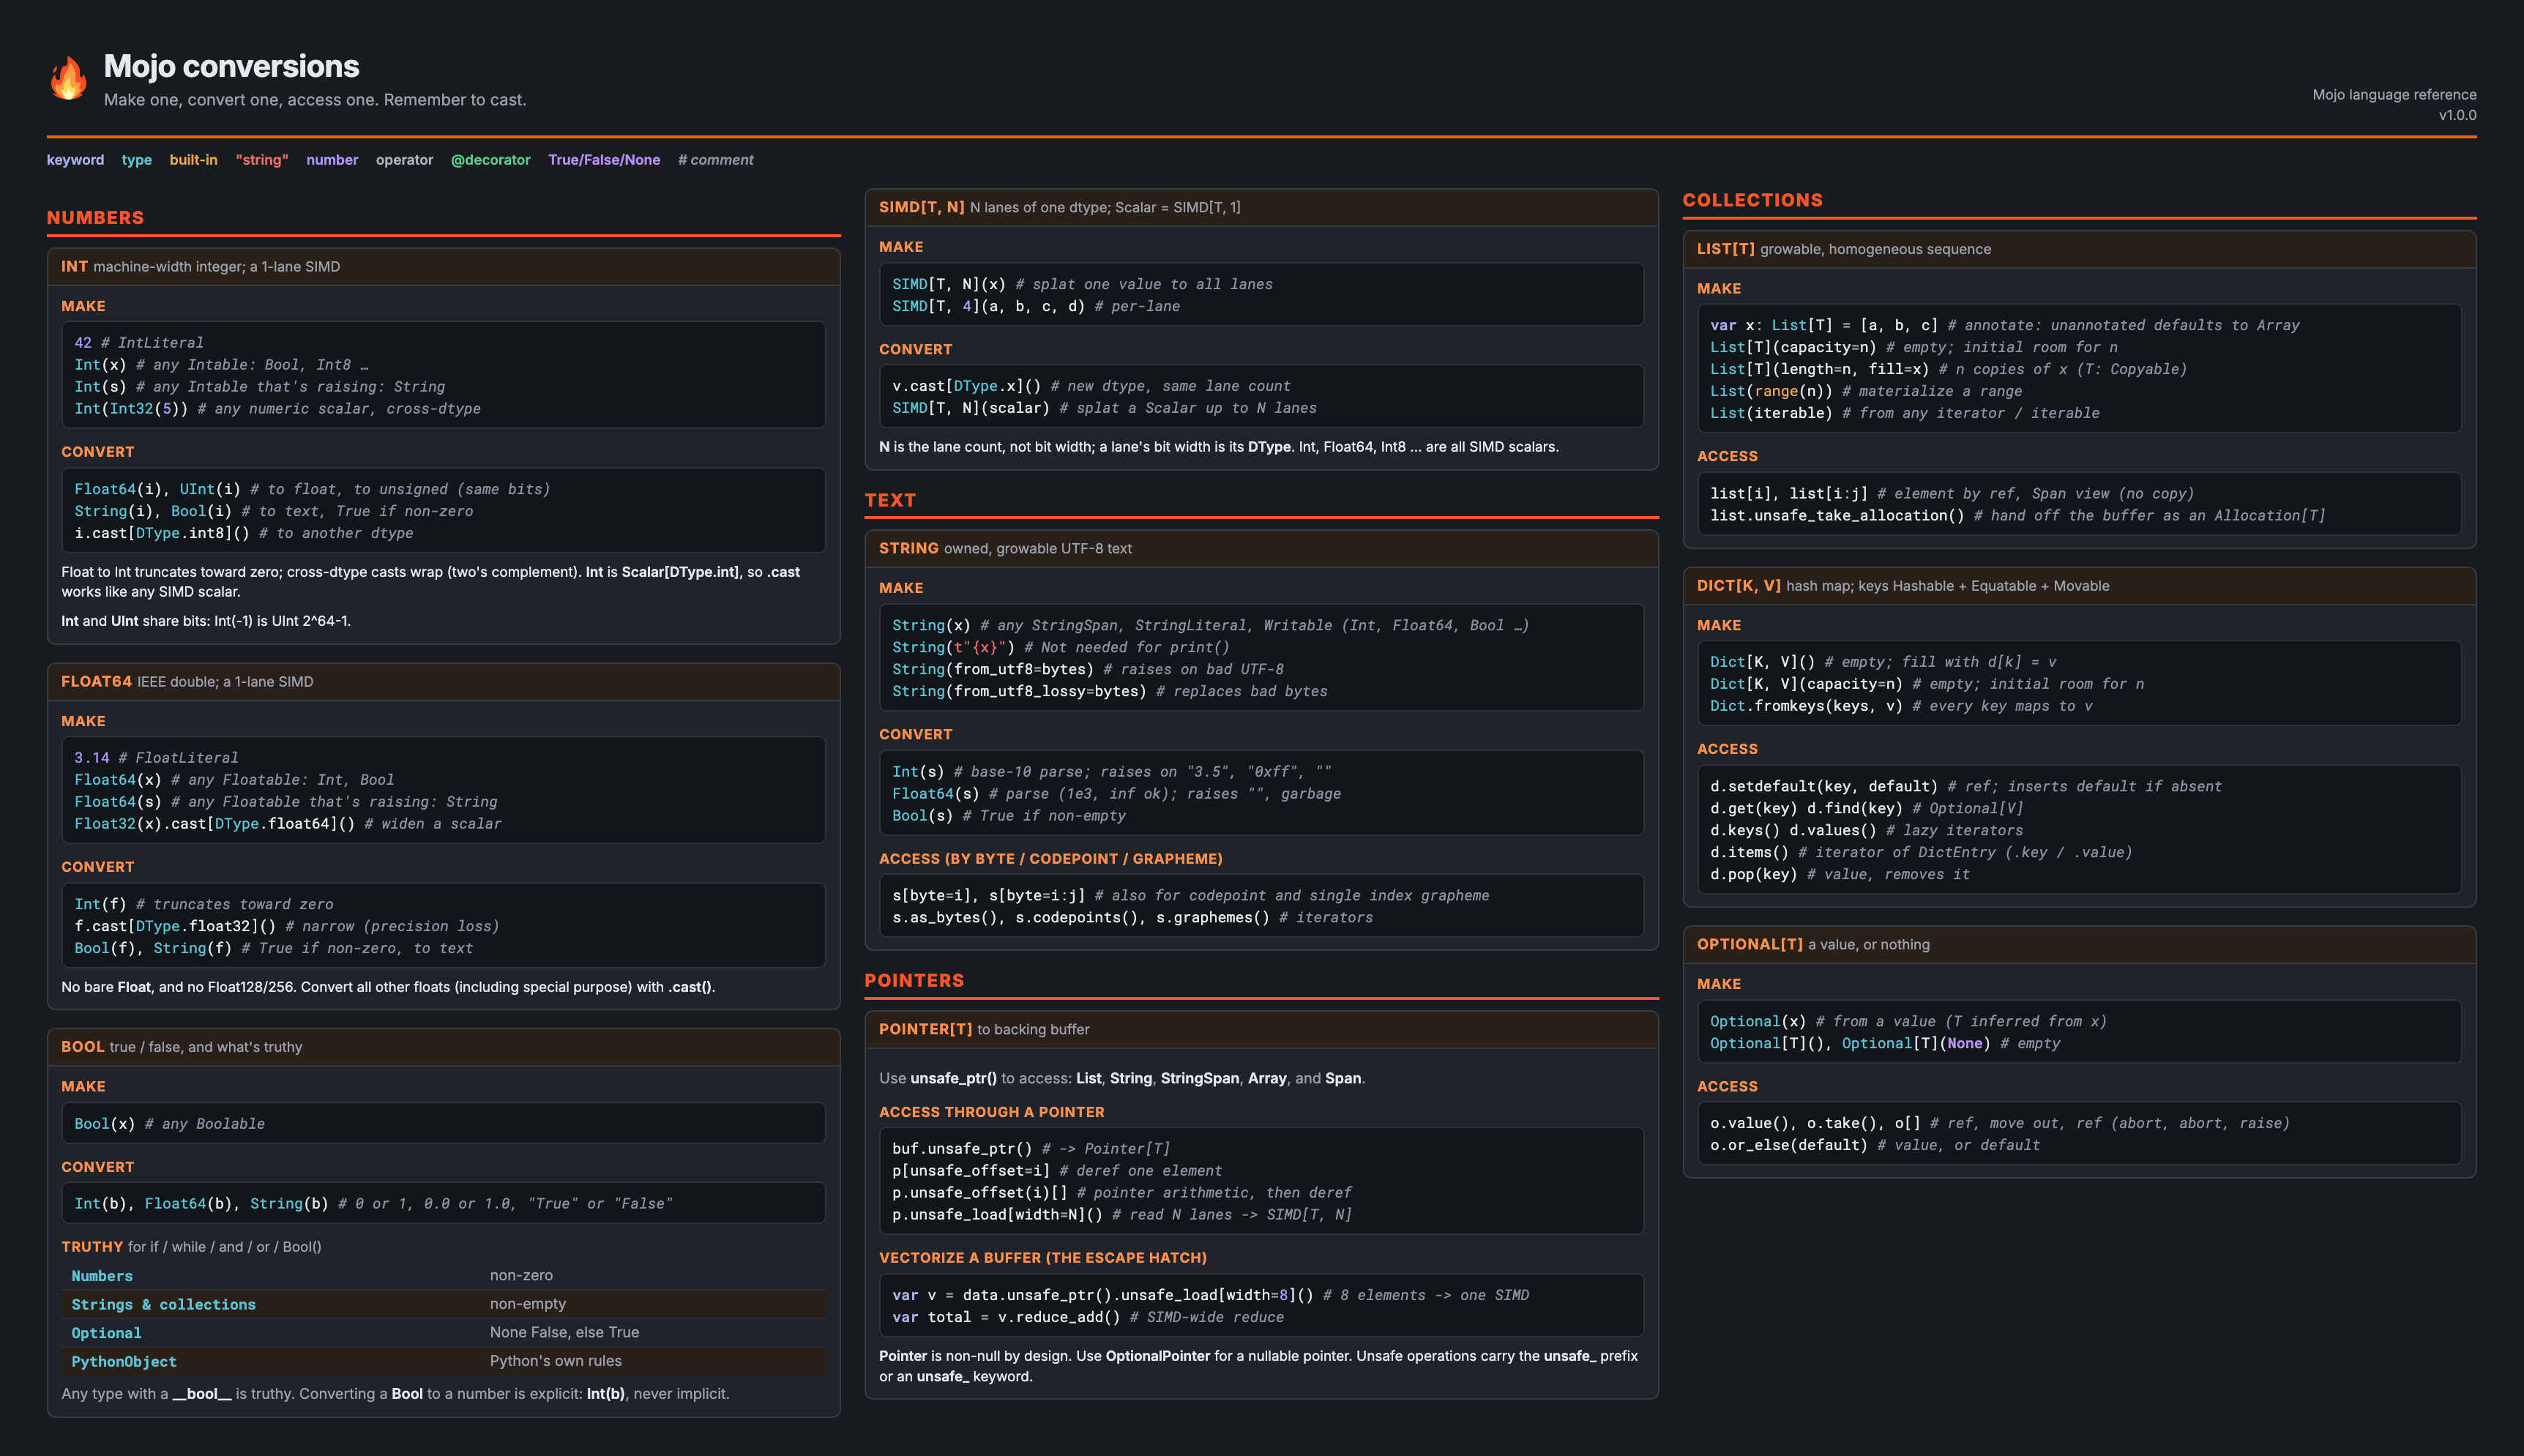Click the 'buf.unsafe_ptr()' code line

coord(1031,1149)
